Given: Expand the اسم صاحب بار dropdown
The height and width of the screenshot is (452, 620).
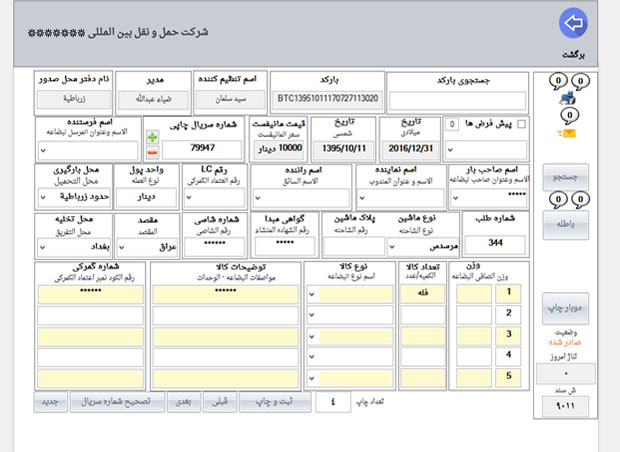Looking at the screenshot, I should (x=456, y=197).
